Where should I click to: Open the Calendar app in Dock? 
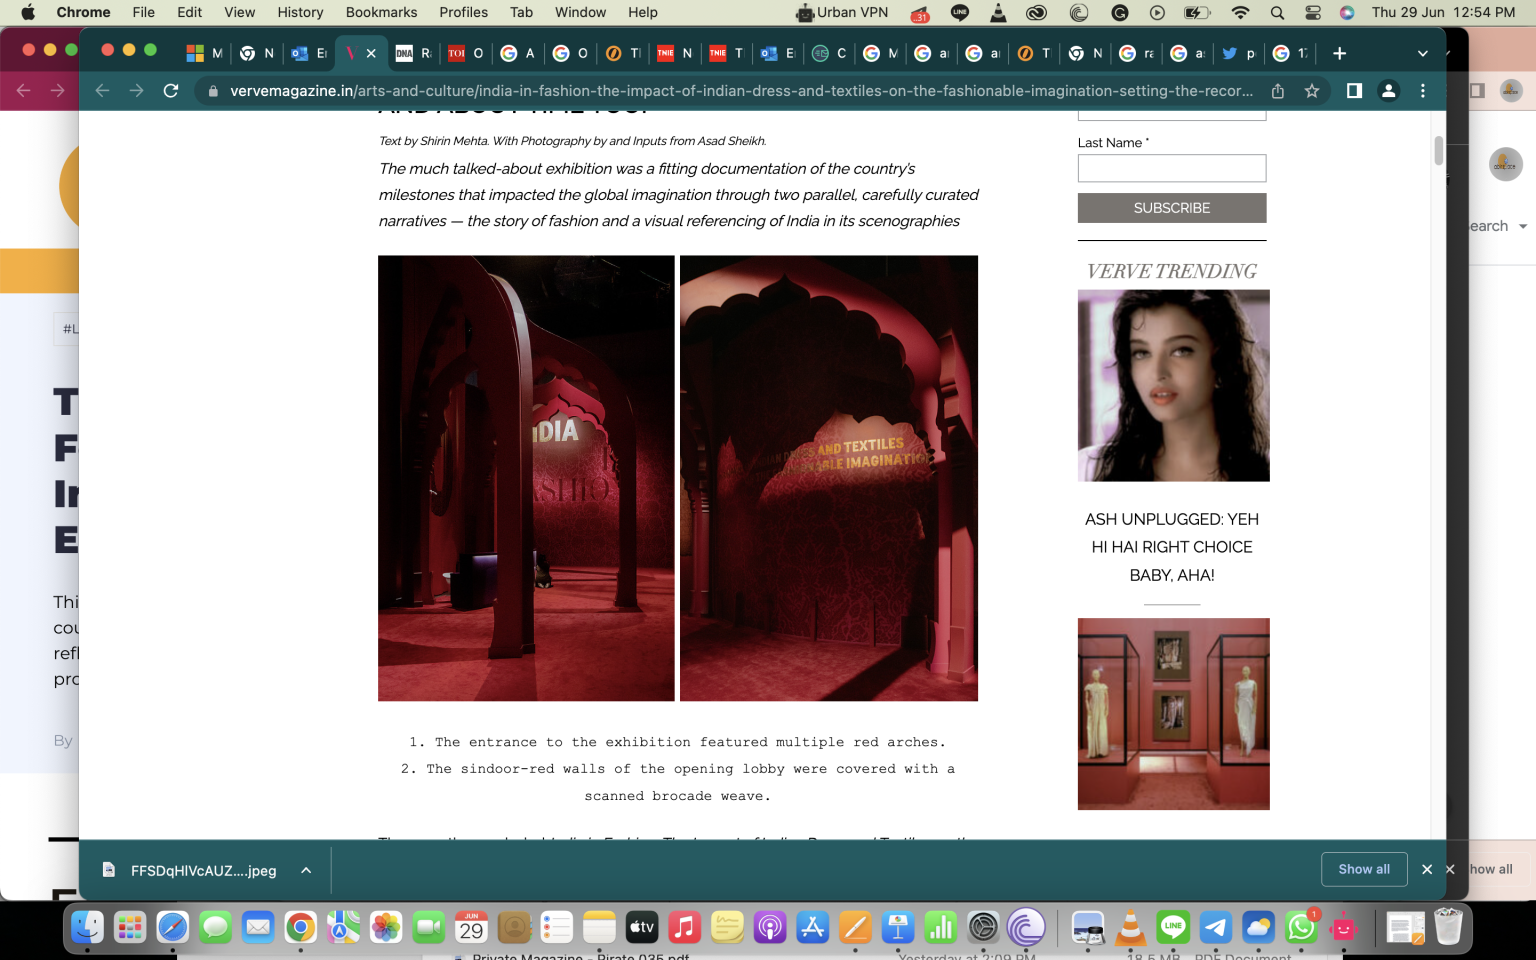tap(471, 928)
